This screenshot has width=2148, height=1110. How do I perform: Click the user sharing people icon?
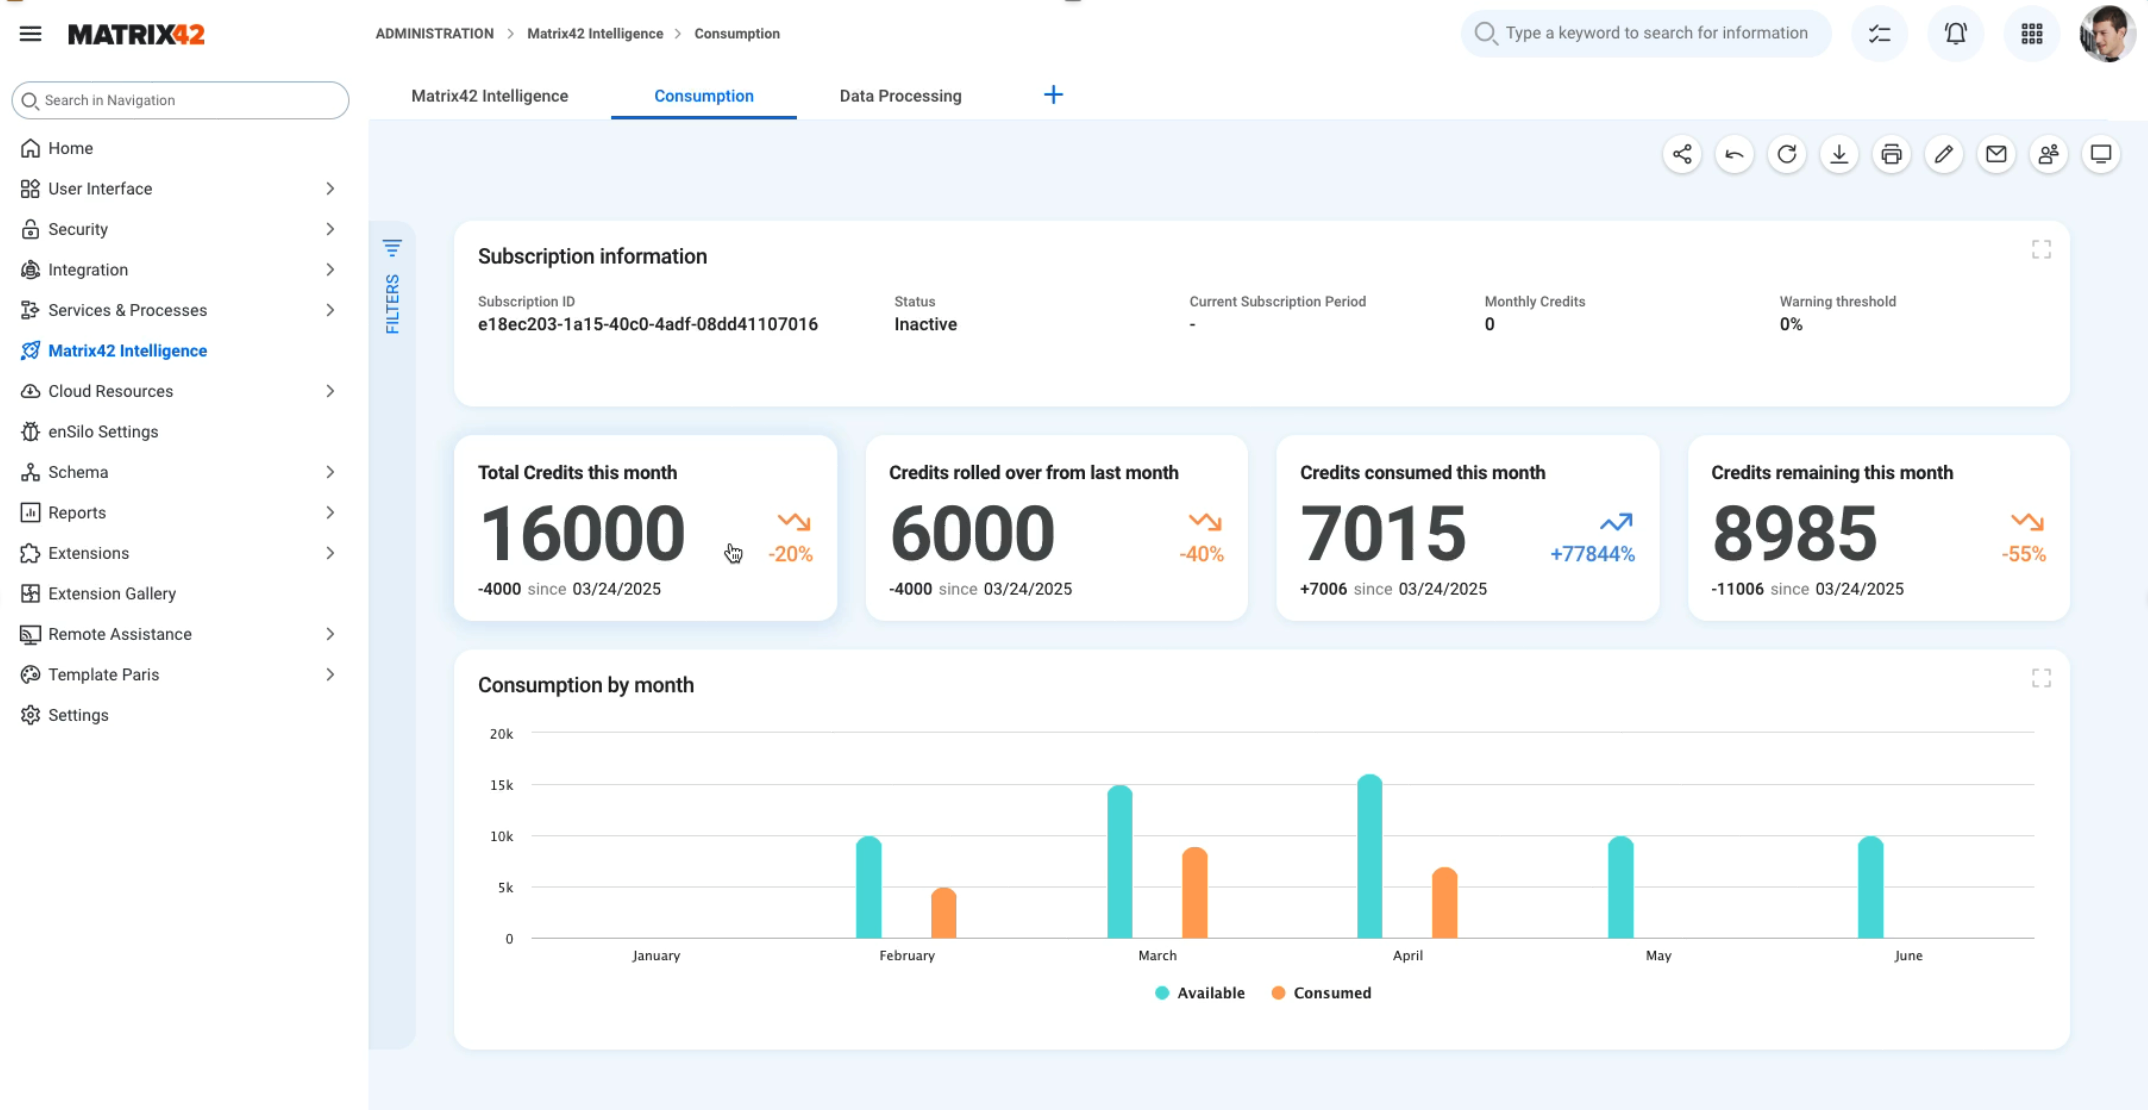pos(2049,154)
